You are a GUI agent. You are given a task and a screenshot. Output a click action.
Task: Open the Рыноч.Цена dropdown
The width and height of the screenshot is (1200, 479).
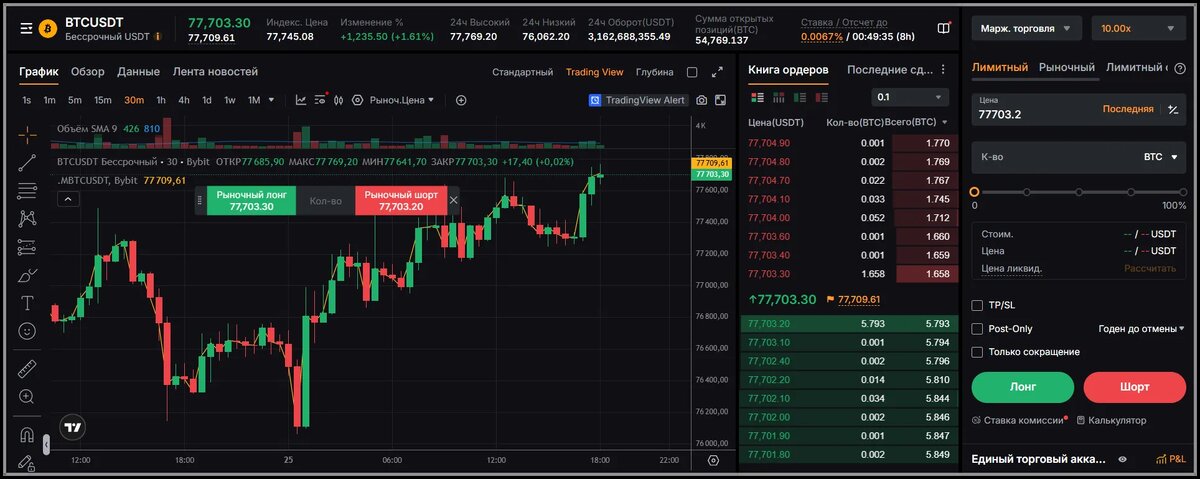pos(402,100)
